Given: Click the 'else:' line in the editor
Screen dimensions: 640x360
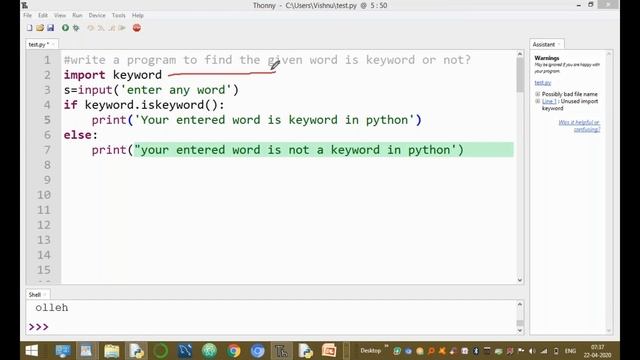Looking at the screenshot, I should tap(80, 135).
